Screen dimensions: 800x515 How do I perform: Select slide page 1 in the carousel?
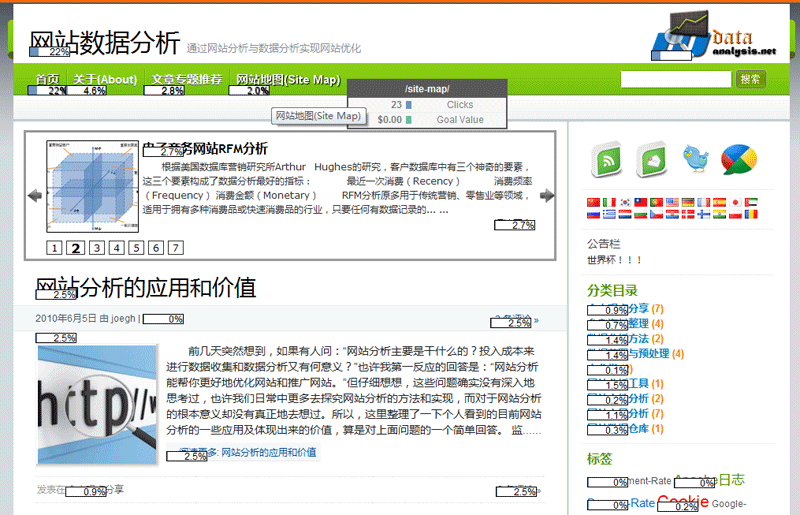[55, 248]
